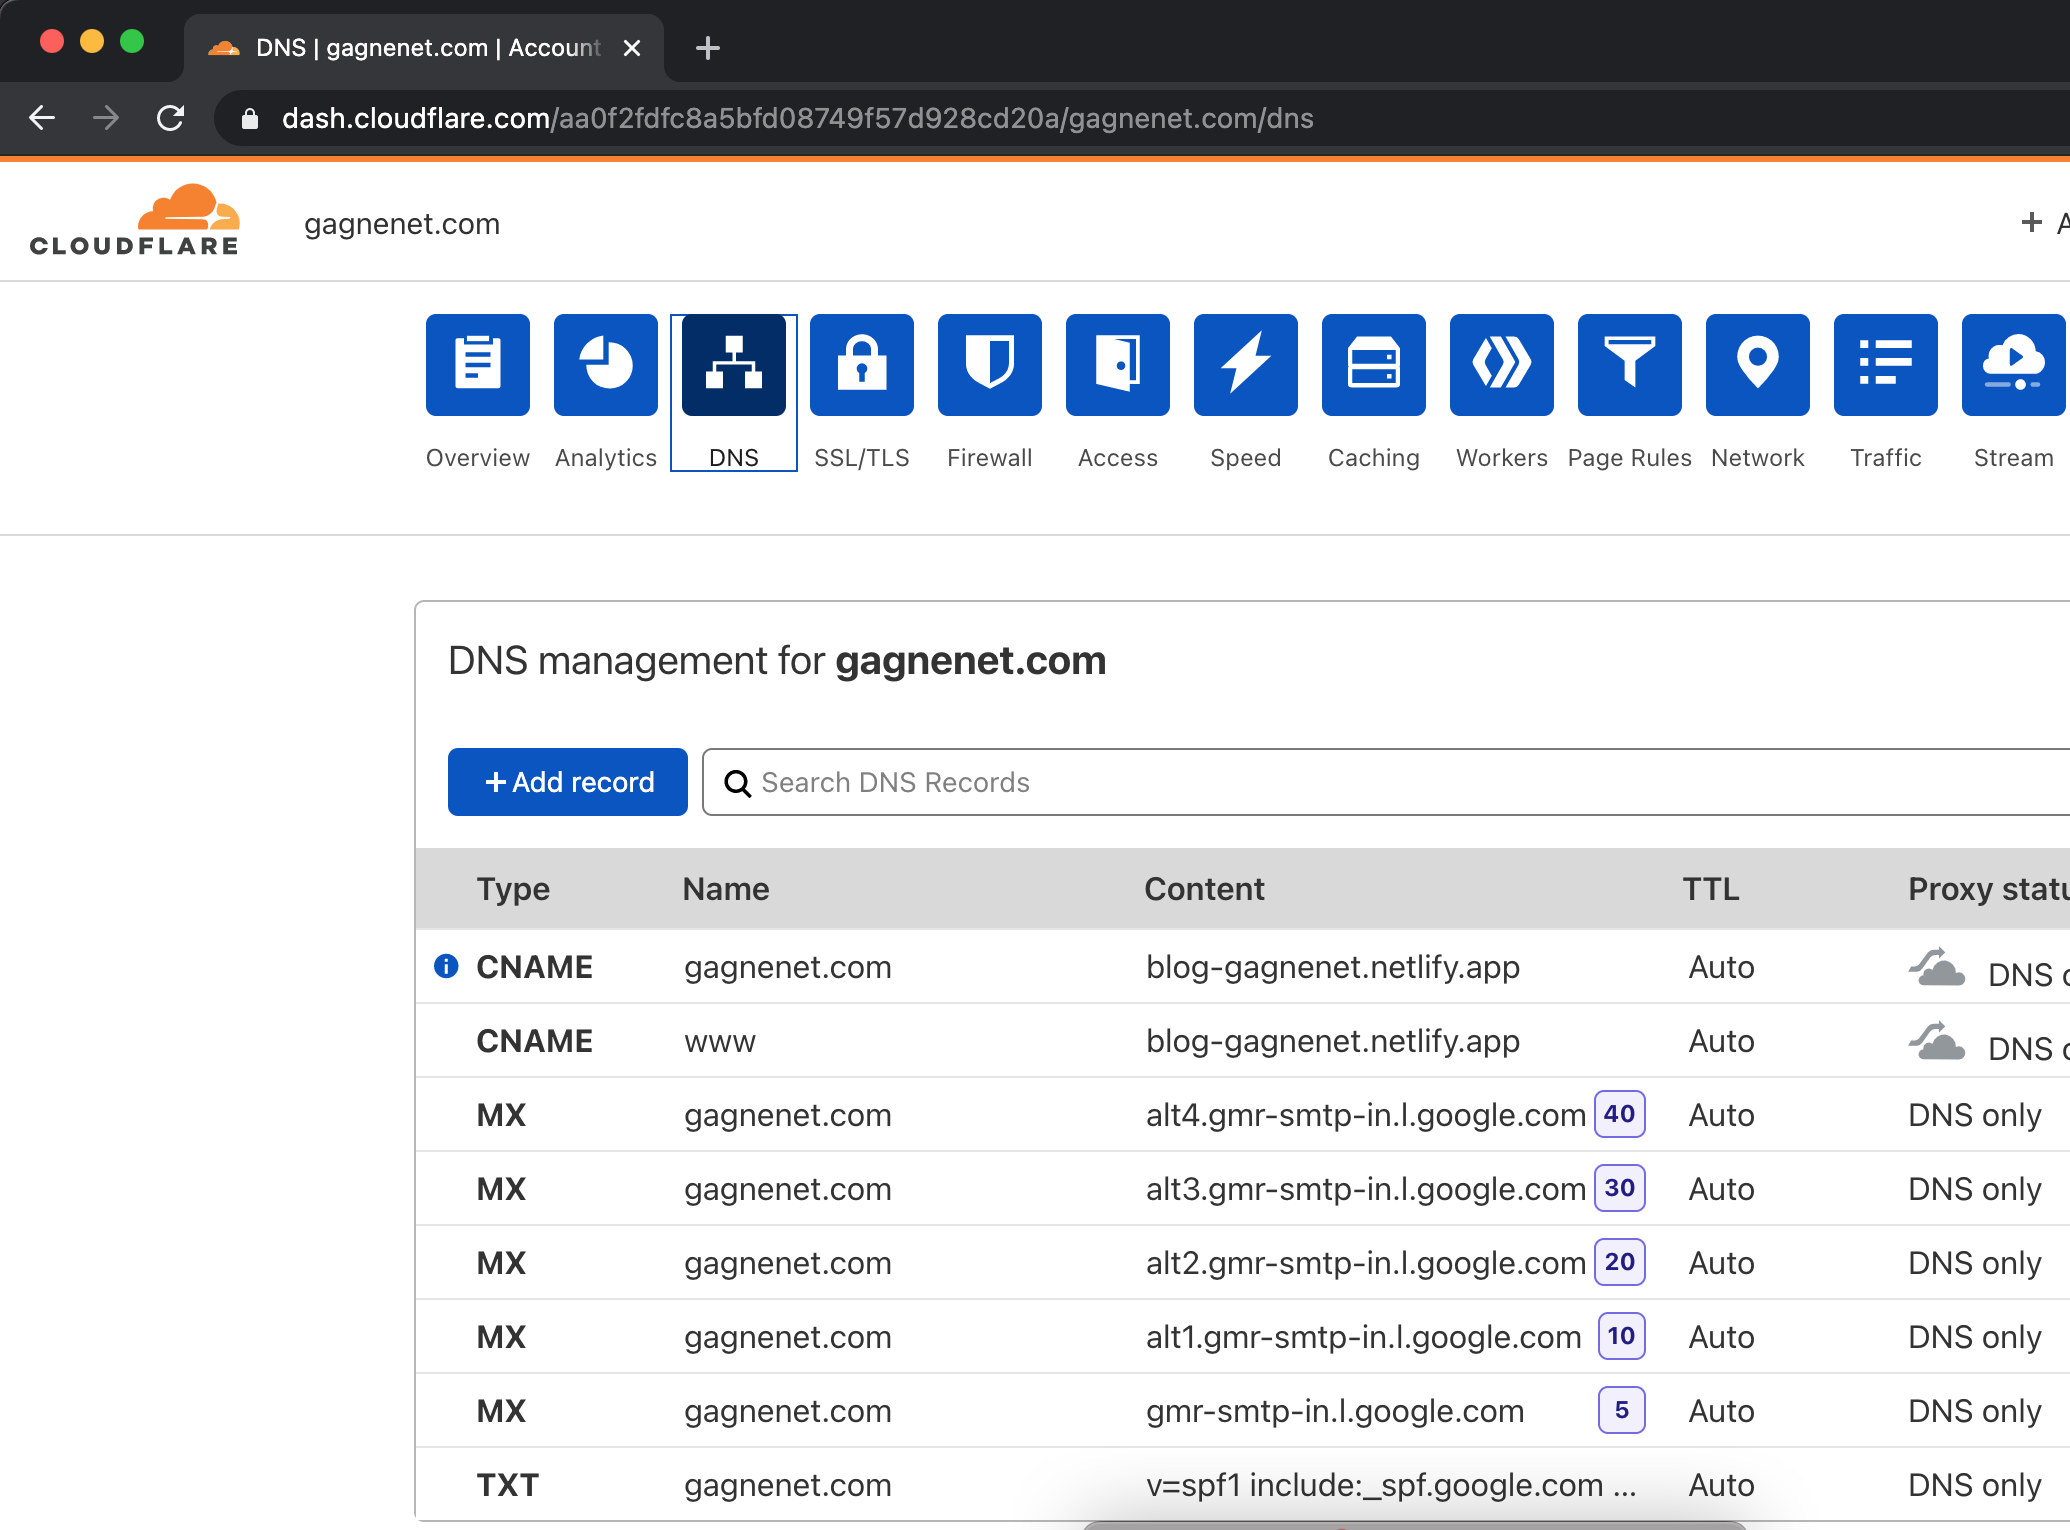Select the DNS network icon
The height and width of the screenshot is (1530, 2070).
tap(734, 364)
